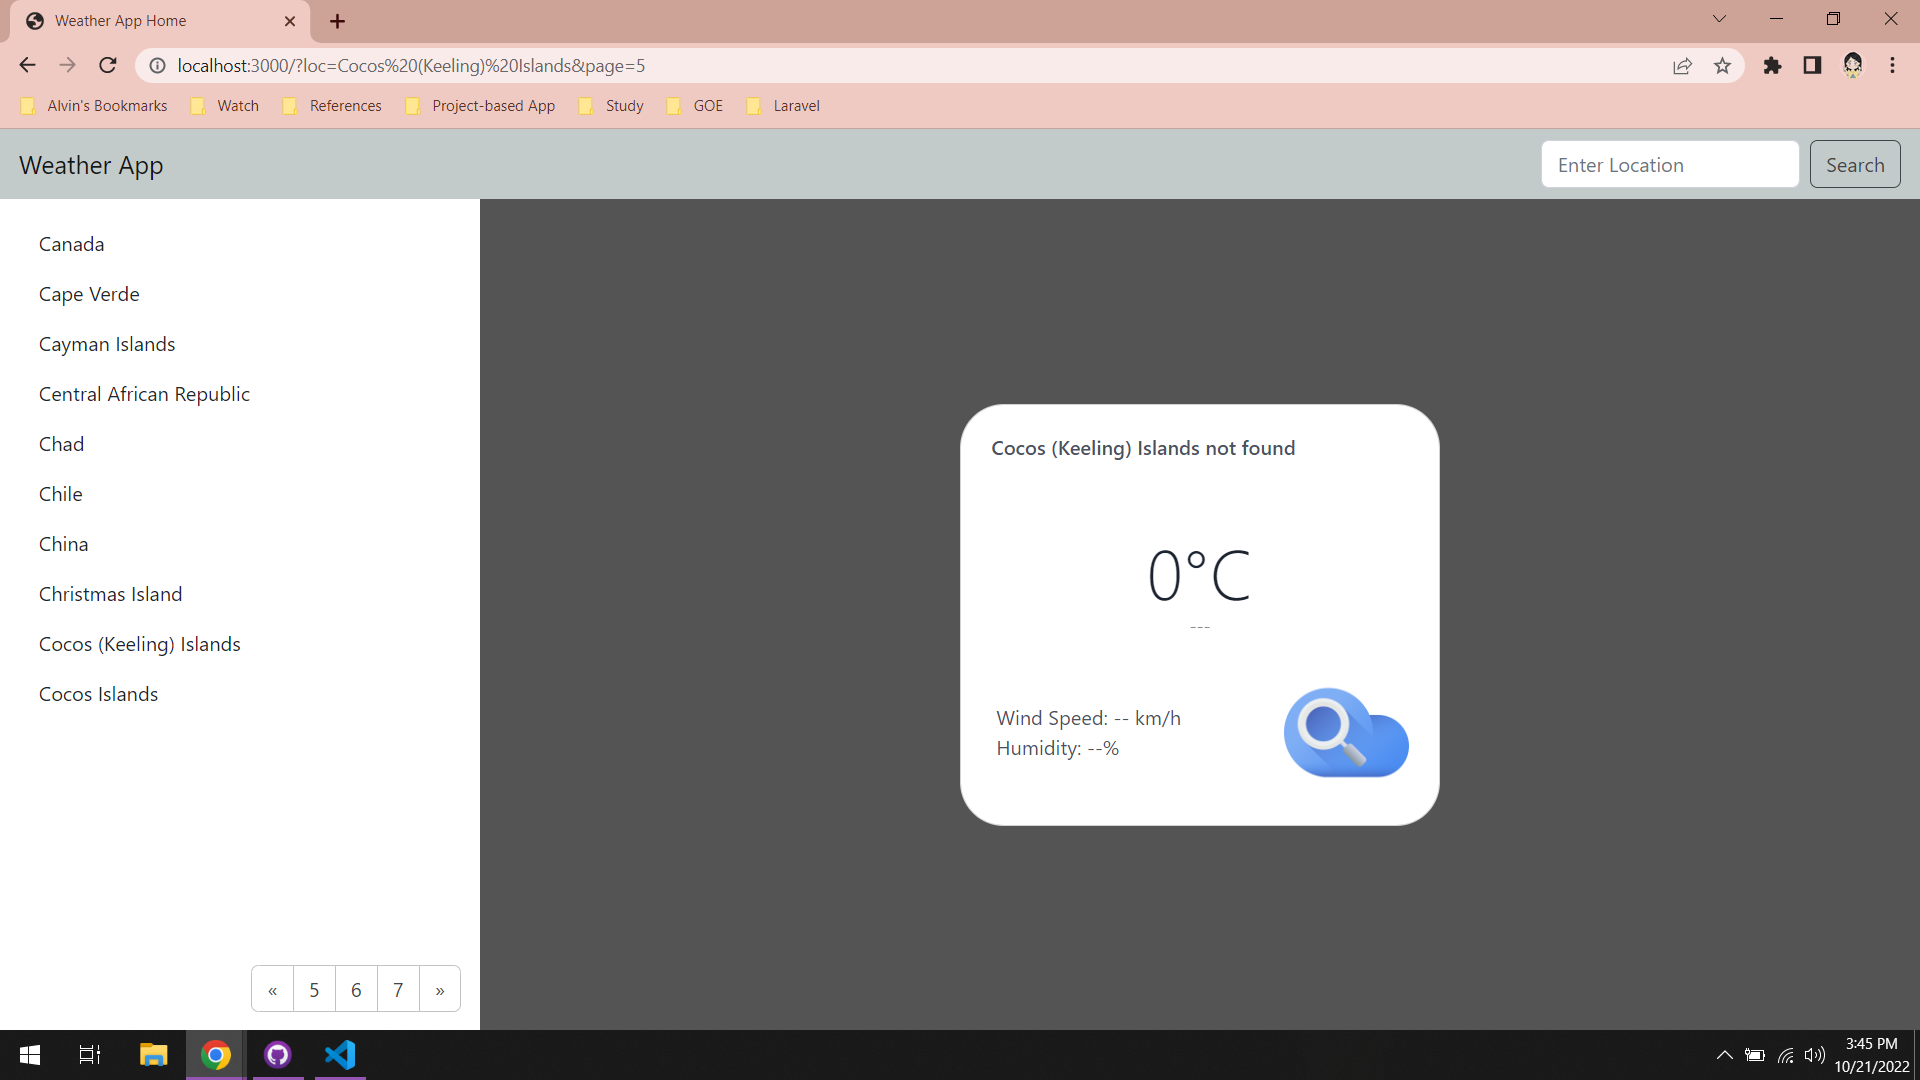Go to next pagination page »
The width and height of the screenshot is (1920, 1080).
point(440,989)
